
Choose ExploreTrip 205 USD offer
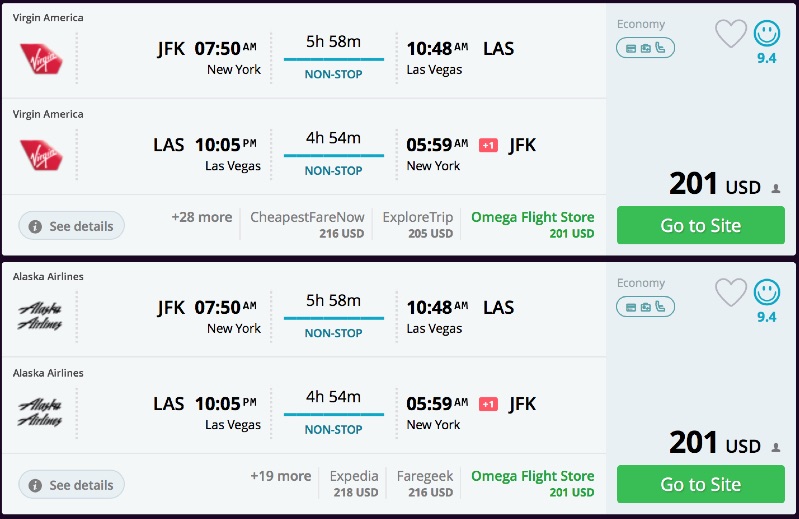point(417,225)
